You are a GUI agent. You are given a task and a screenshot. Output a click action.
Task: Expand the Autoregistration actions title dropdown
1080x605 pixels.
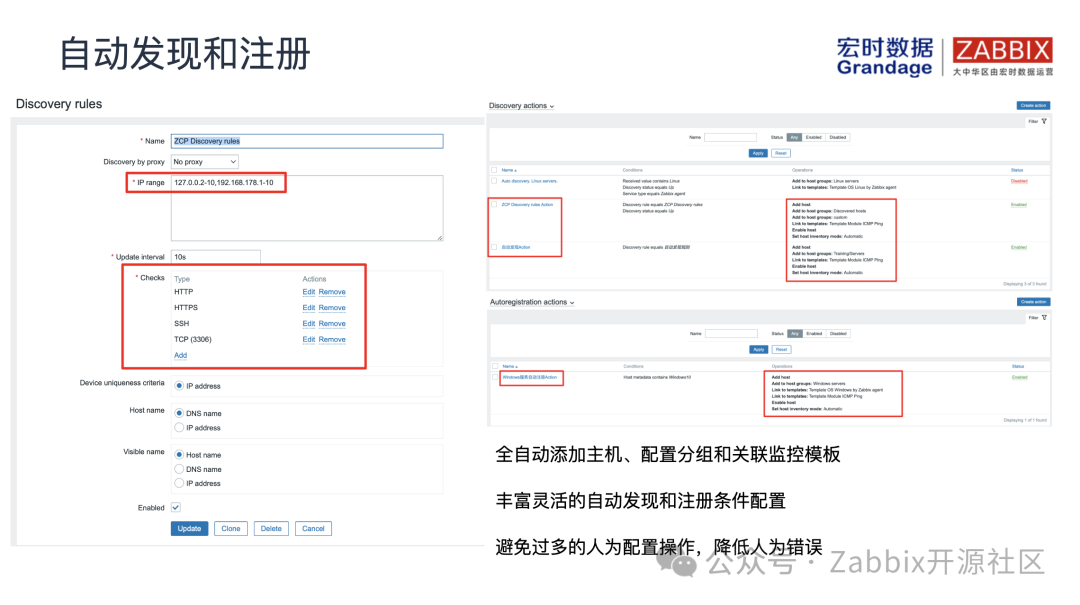click(x=532, y=302)
